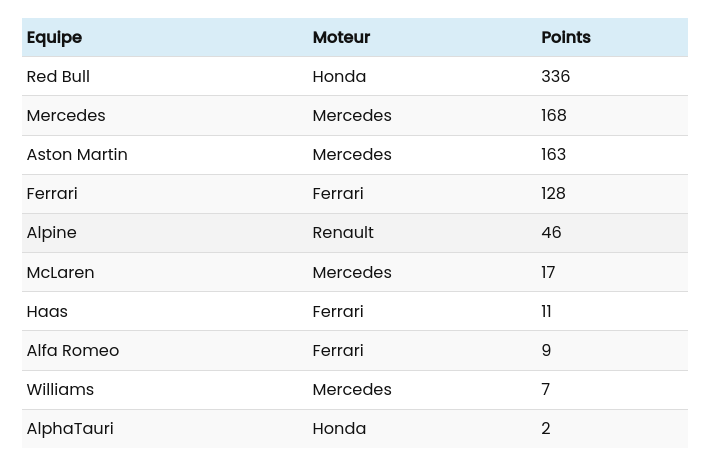The width and height of the screenshot is (702, 455).
Task: Click the 163 points value
Action: (553, 154)
